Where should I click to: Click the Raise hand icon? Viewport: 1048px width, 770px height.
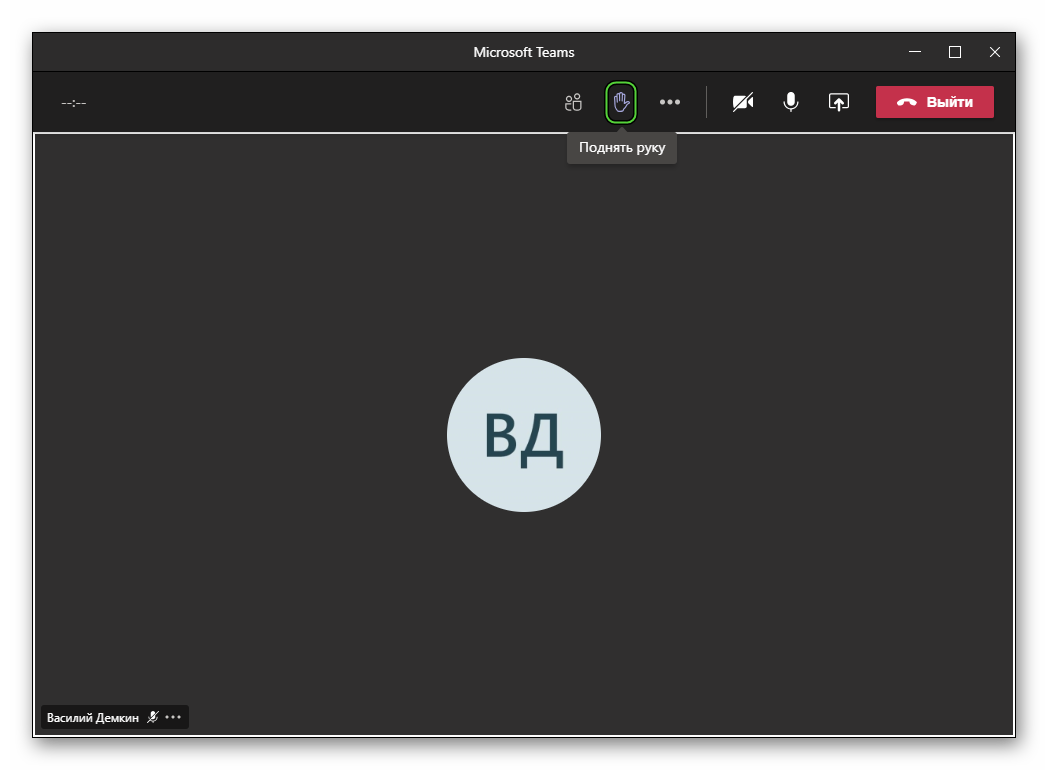pyautogui.click(x=621, y=102)
